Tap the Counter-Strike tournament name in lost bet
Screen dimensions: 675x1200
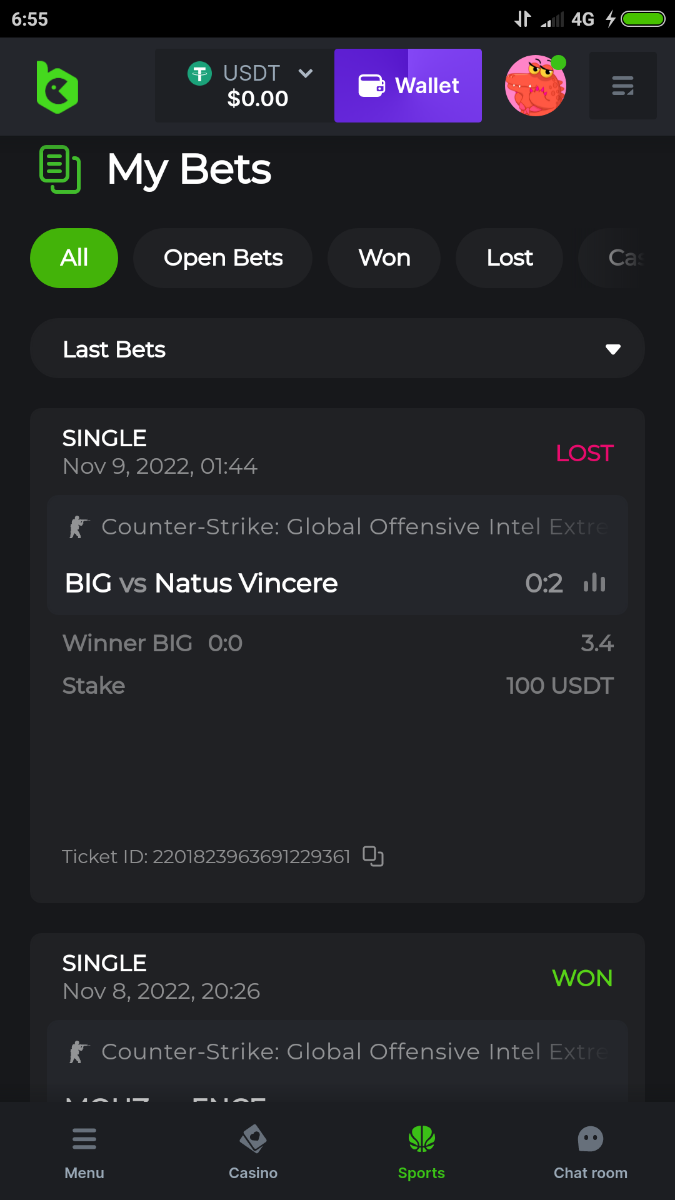tap(354, 526)
